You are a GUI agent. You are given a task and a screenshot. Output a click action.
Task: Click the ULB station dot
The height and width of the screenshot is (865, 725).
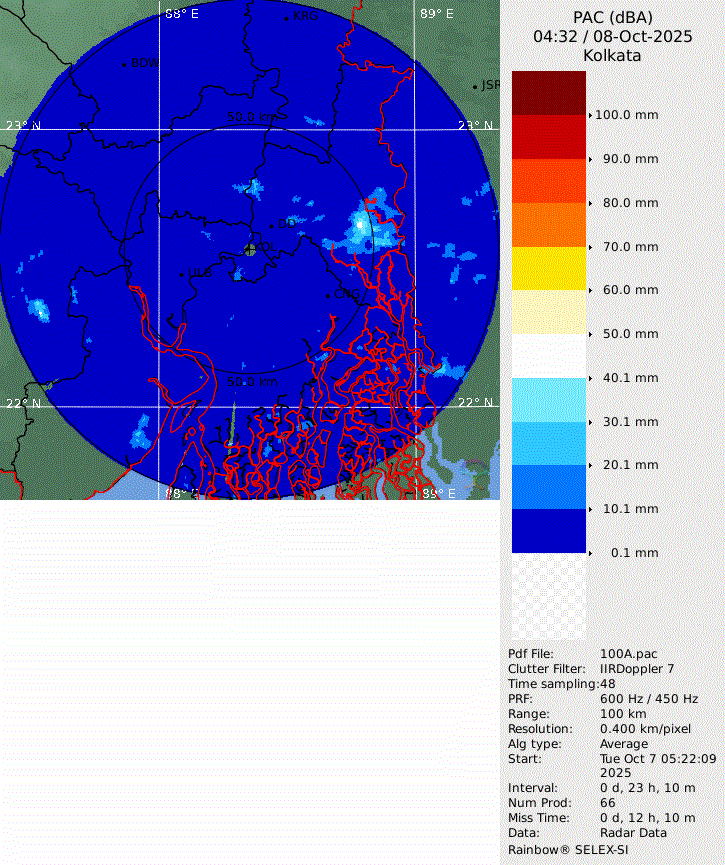pos(182,274)
